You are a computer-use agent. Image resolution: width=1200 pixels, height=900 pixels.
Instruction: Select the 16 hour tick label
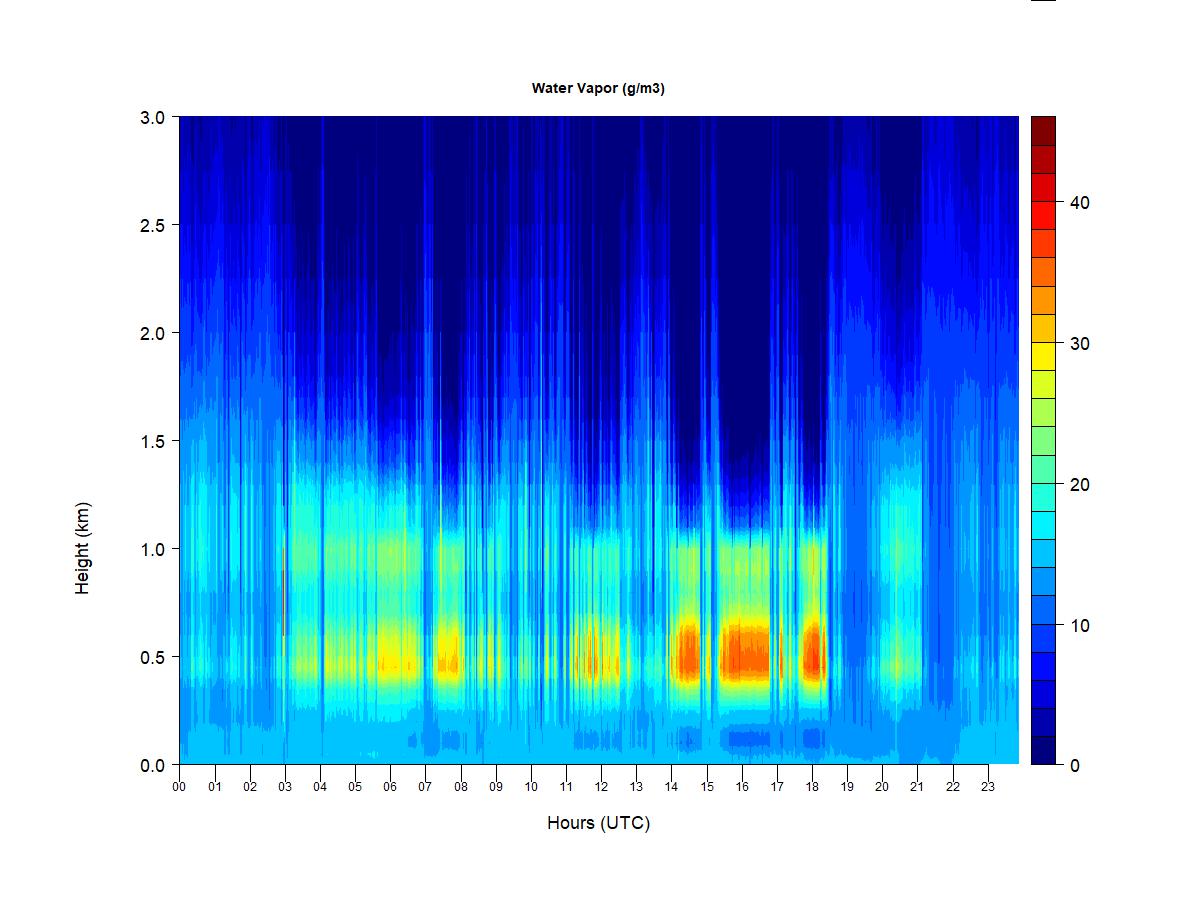[x=742, y=787]
